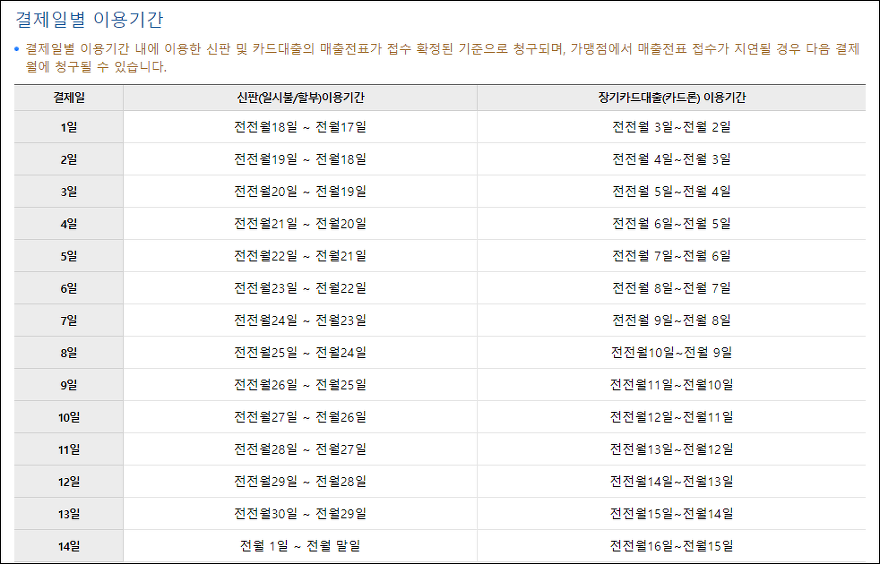Click the card loan cell '전전월 9일~전월 8일'
Image resolution: width=880 pixels, height=564 pixels.
coord(672,321)
